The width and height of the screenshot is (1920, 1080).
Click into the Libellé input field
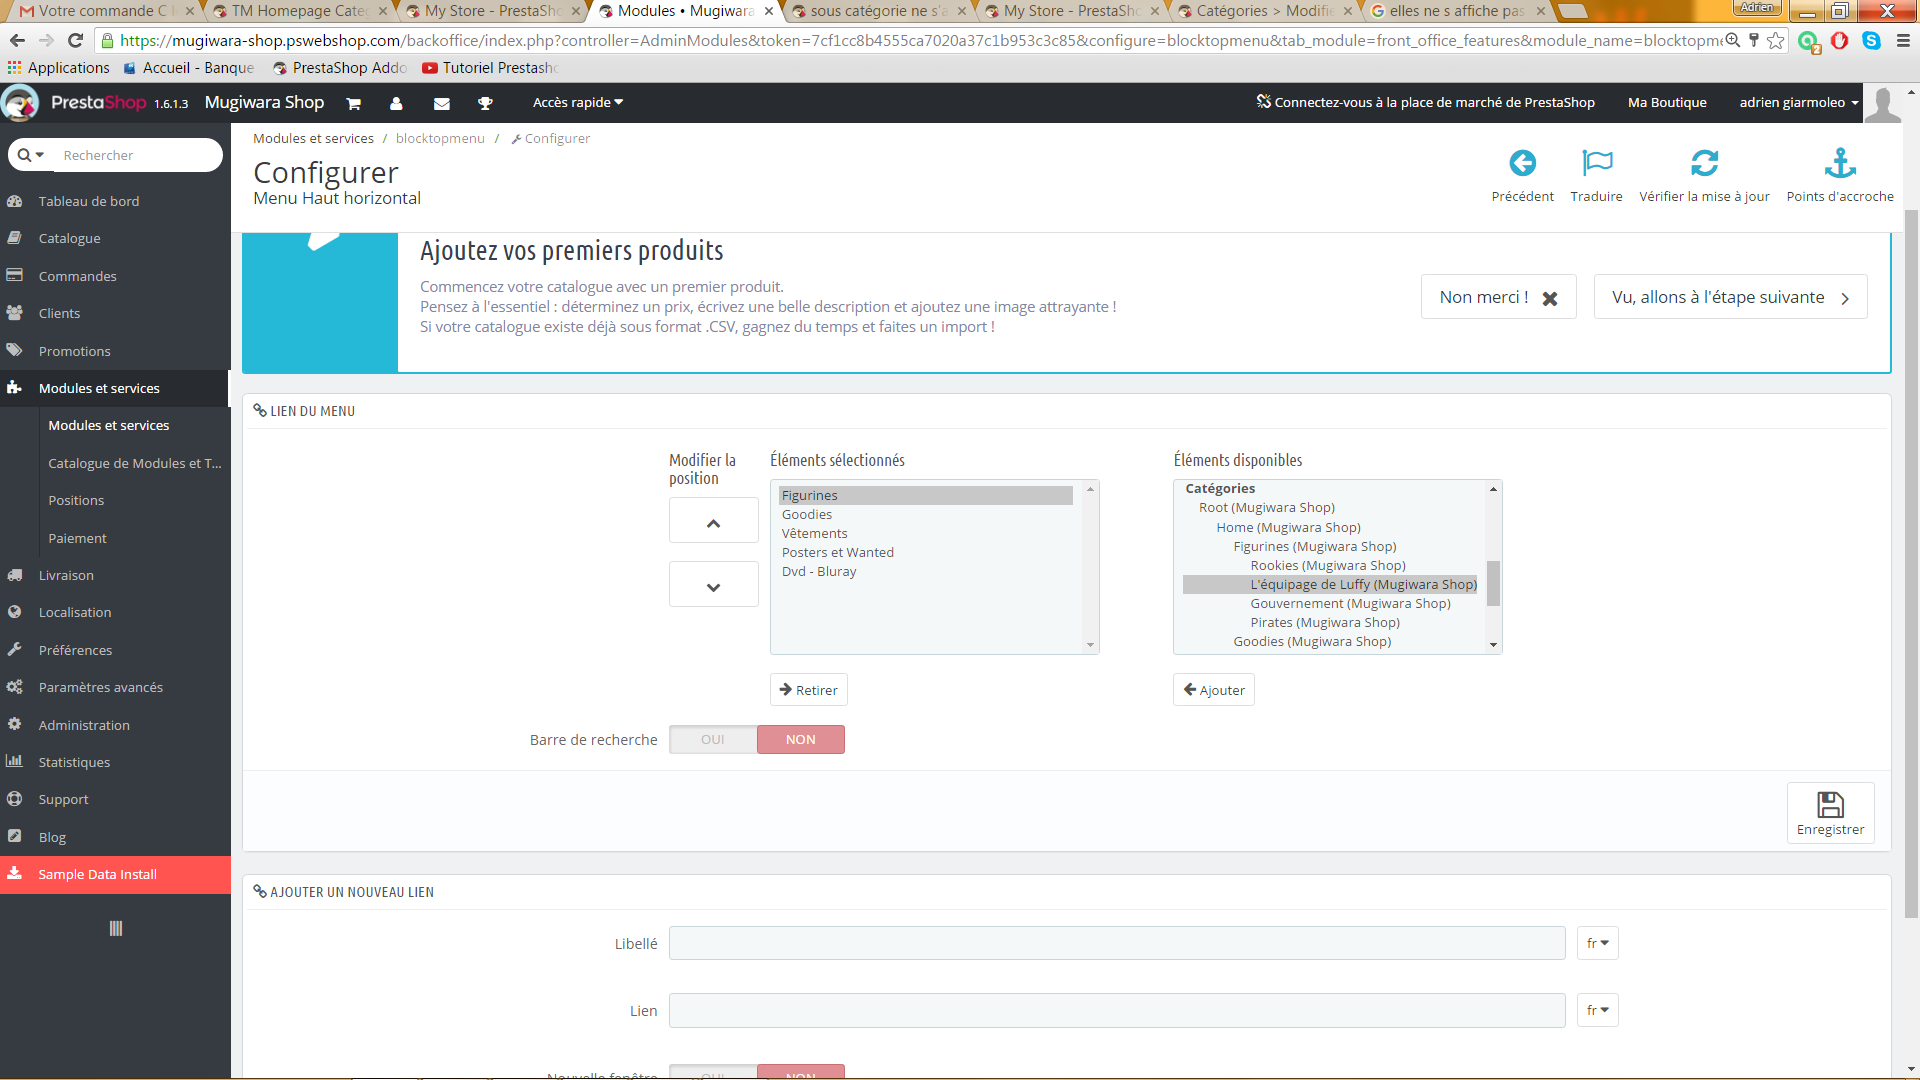1117,943
